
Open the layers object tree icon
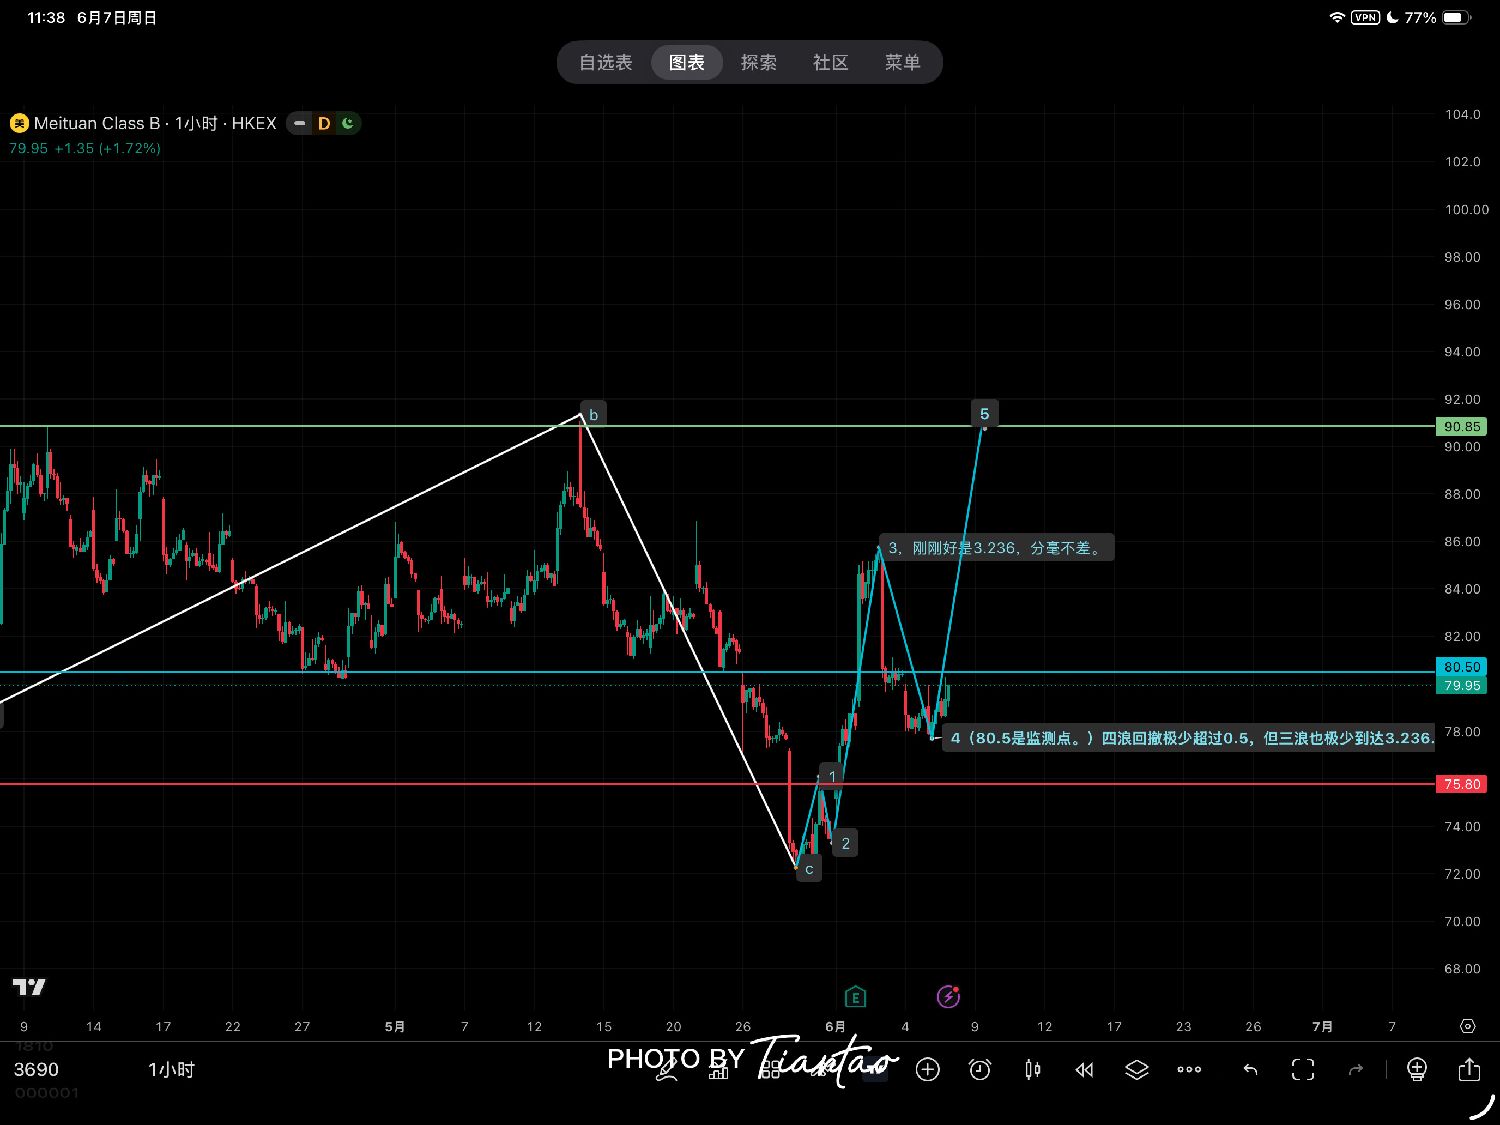pyautogui.click(x=1137, y=1070)
